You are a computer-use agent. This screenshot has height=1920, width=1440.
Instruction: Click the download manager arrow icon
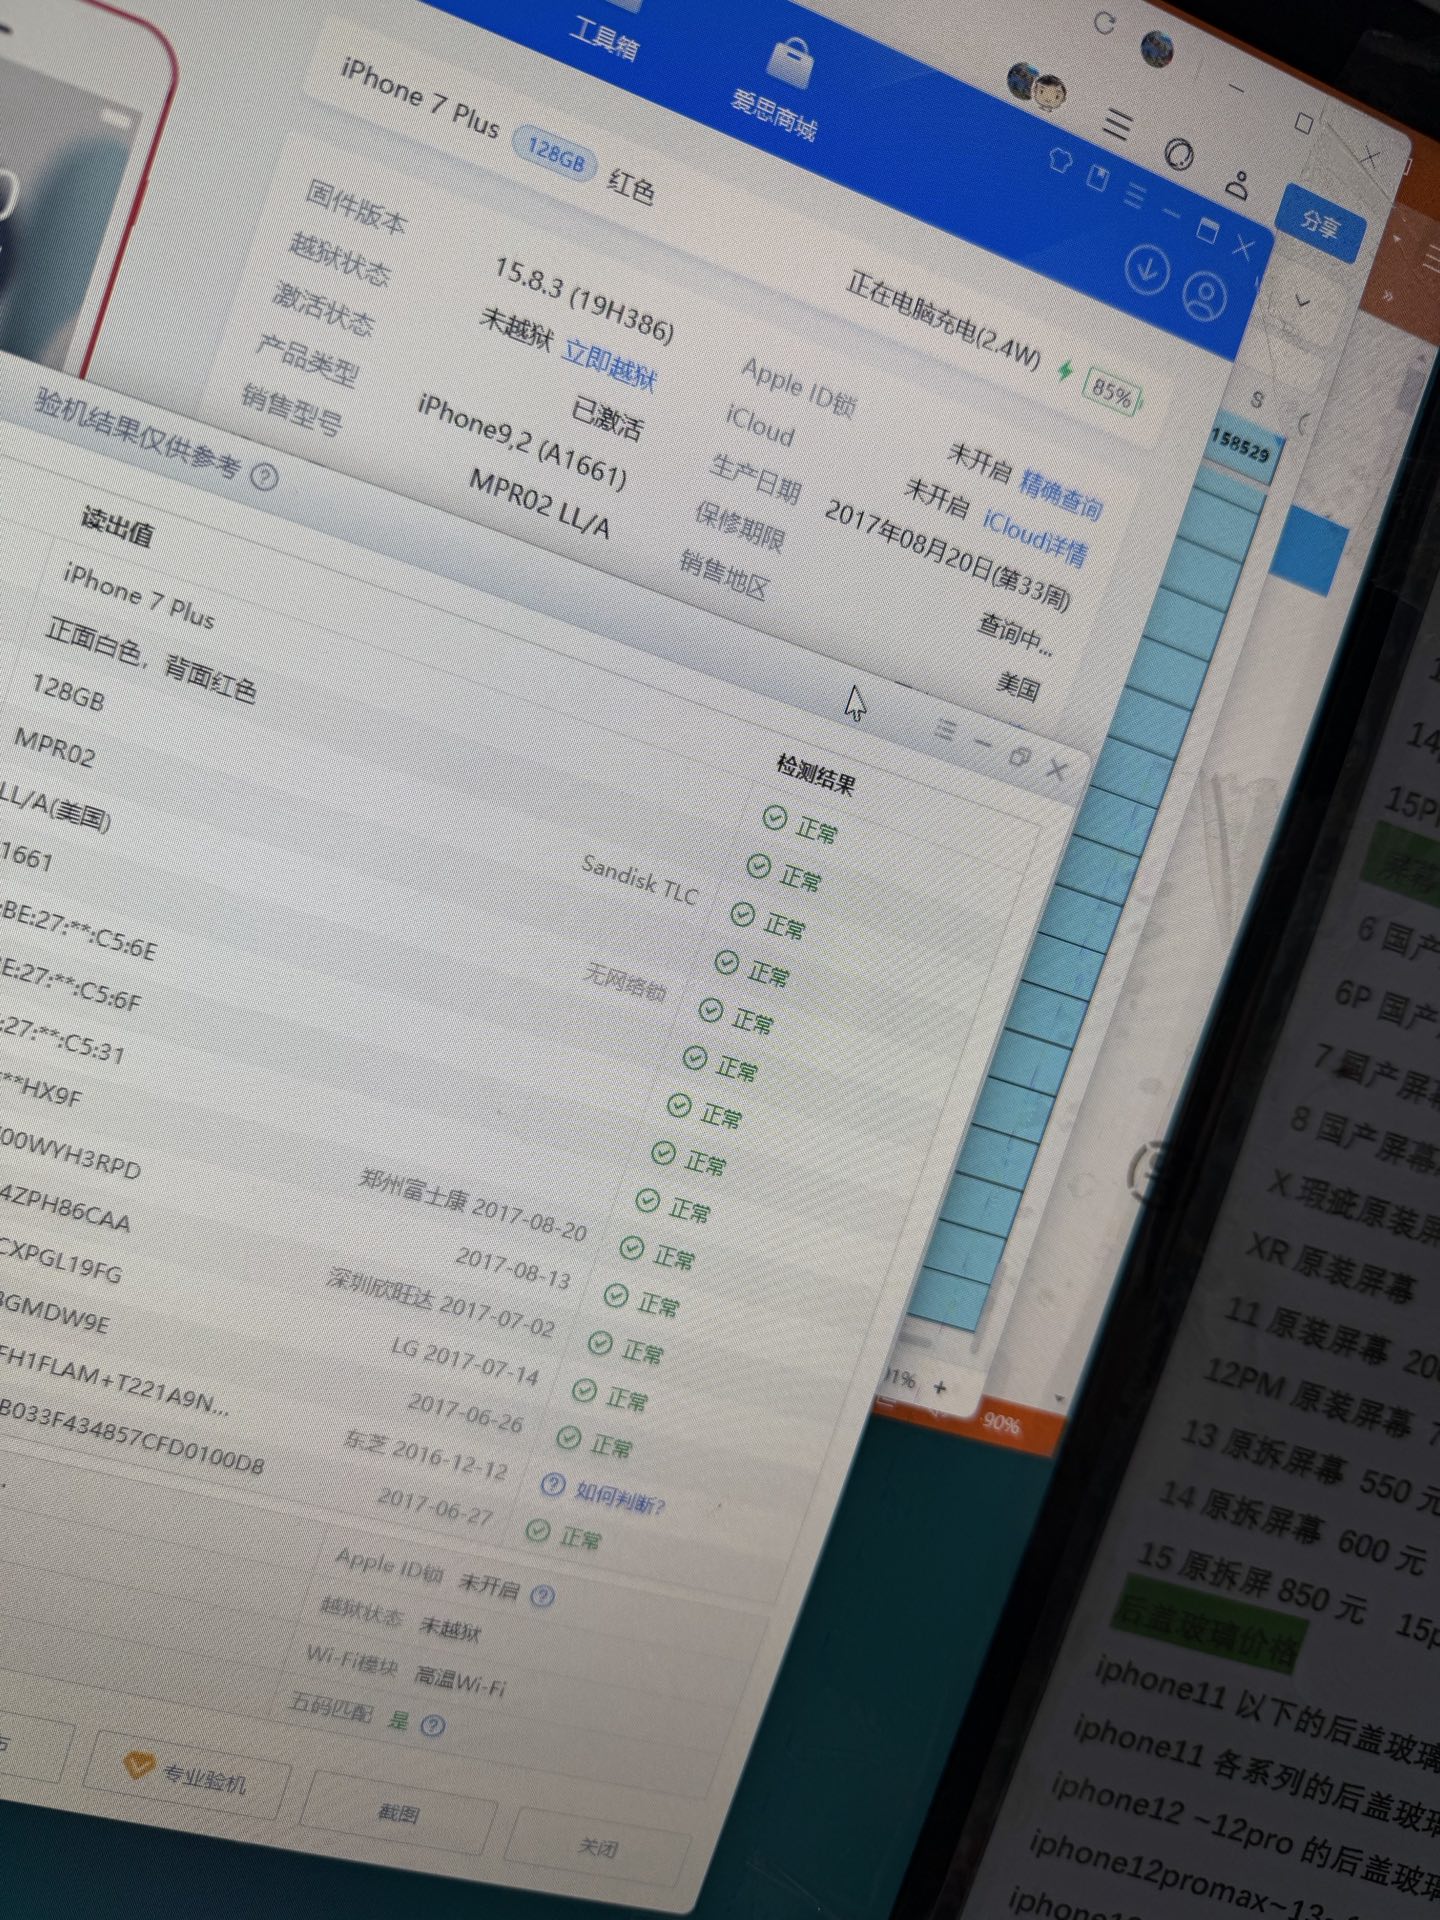pos(1146,268)
